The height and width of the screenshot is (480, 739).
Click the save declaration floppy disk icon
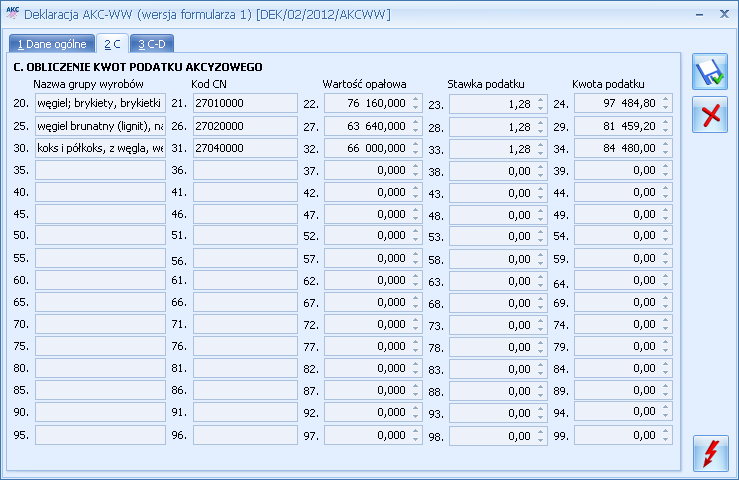tap(710, 72)
